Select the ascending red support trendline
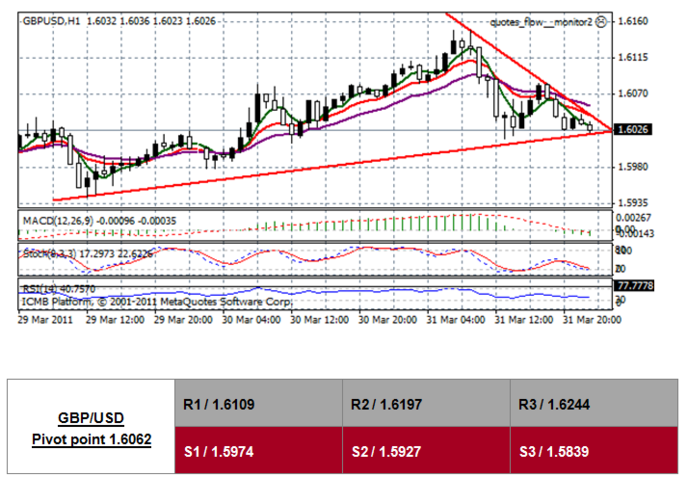 [300, 167]
